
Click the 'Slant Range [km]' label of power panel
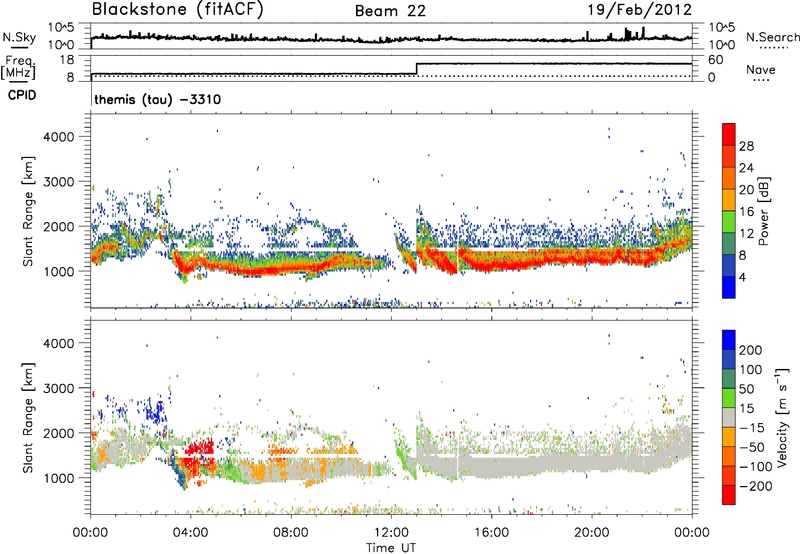pos(28,211)
